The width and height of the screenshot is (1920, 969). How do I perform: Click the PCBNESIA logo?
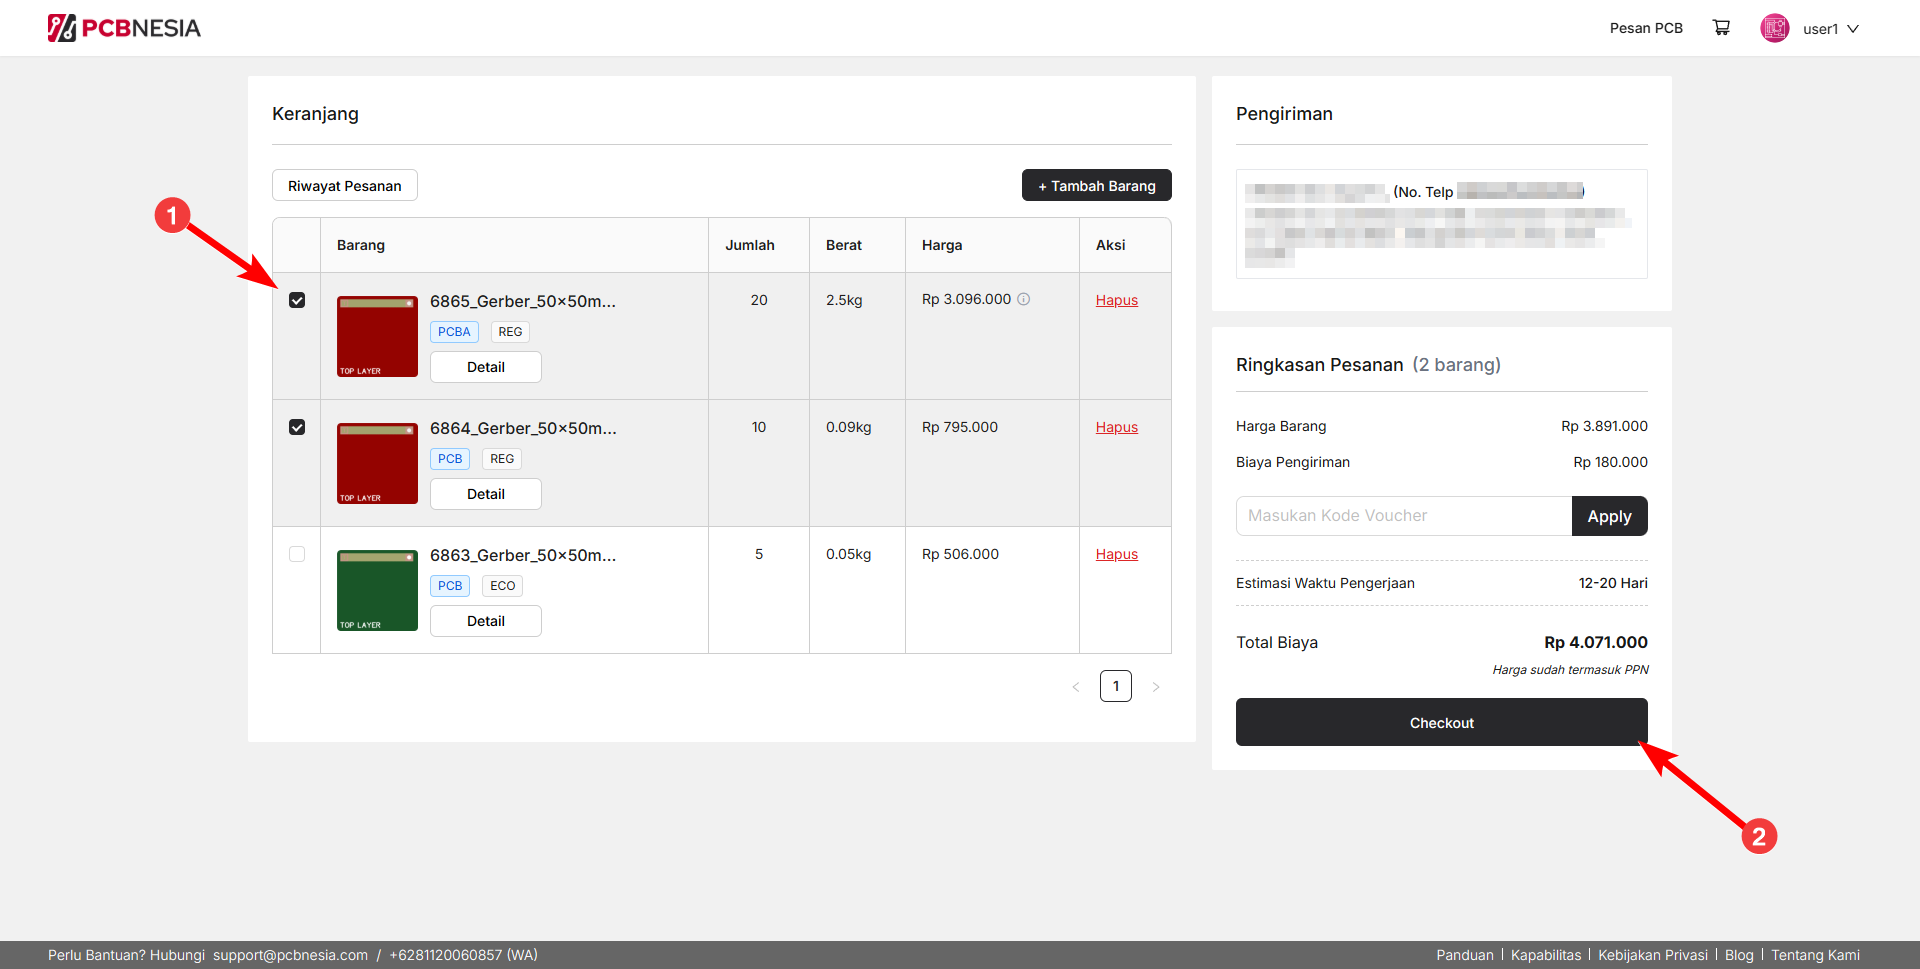(x=124, y=28)
